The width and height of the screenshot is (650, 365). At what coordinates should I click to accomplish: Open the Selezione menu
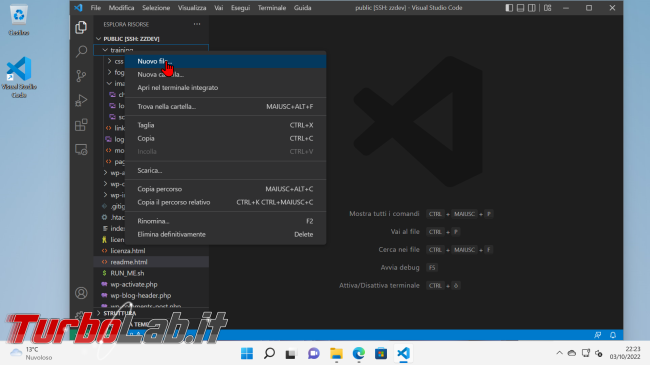tap(156, 8)
